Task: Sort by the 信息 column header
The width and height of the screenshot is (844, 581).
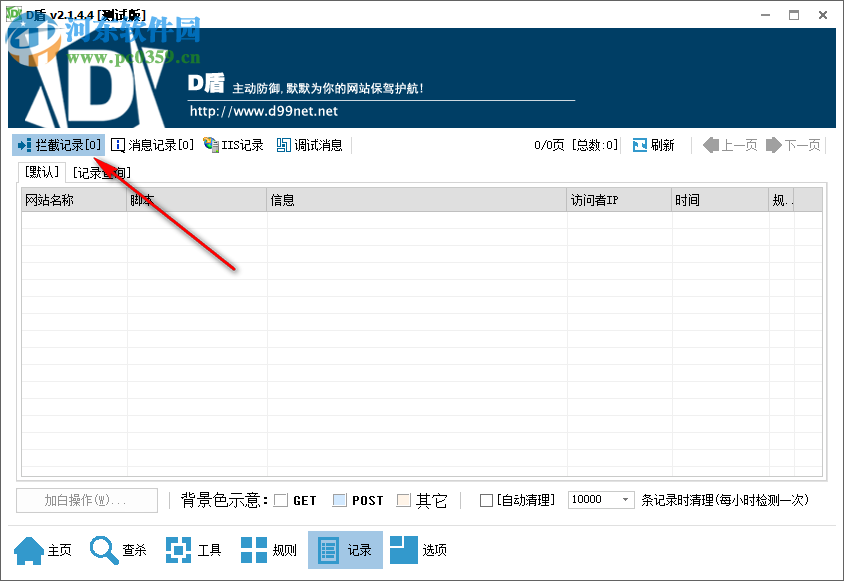Action: click(417, 200)
